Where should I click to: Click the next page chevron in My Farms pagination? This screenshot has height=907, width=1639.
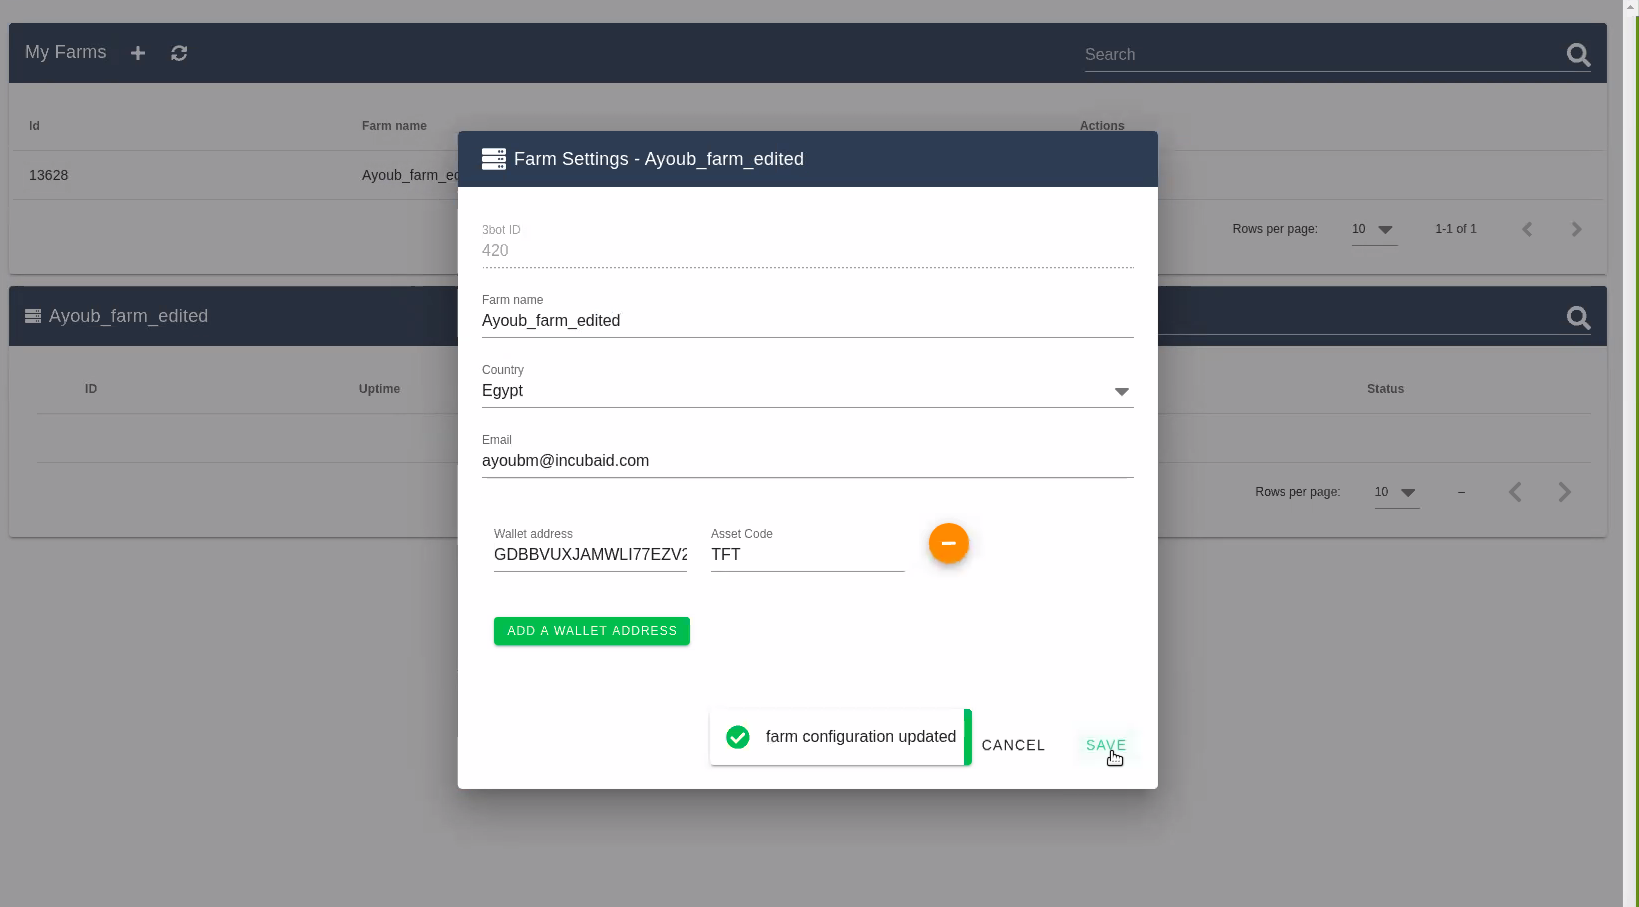point(1576,229)
